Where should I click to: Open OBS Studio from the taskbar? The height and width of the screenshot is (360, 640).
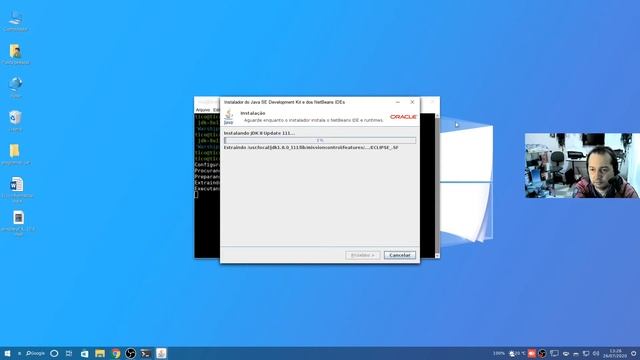(x=131, y=353)
